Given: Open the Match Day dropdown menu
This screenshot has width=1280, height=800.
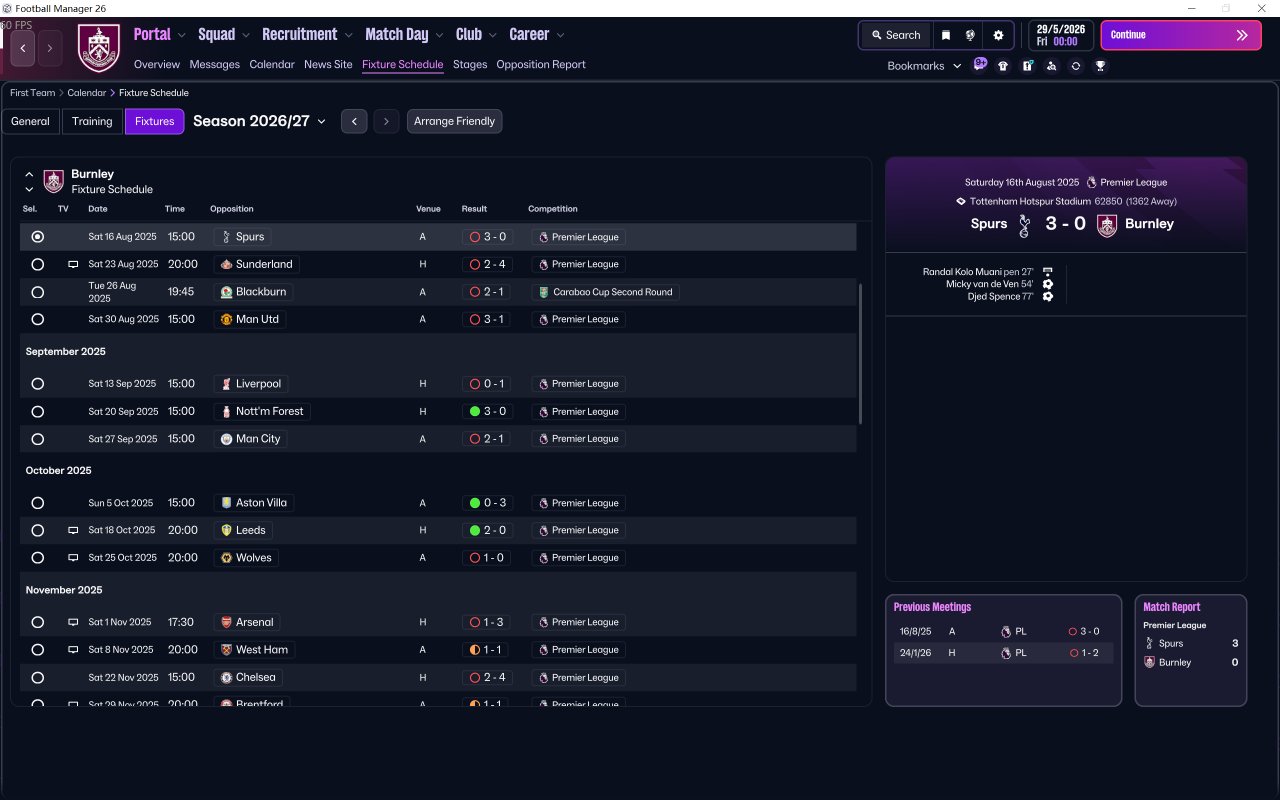Looking at the screenshot, I should 405,34.
